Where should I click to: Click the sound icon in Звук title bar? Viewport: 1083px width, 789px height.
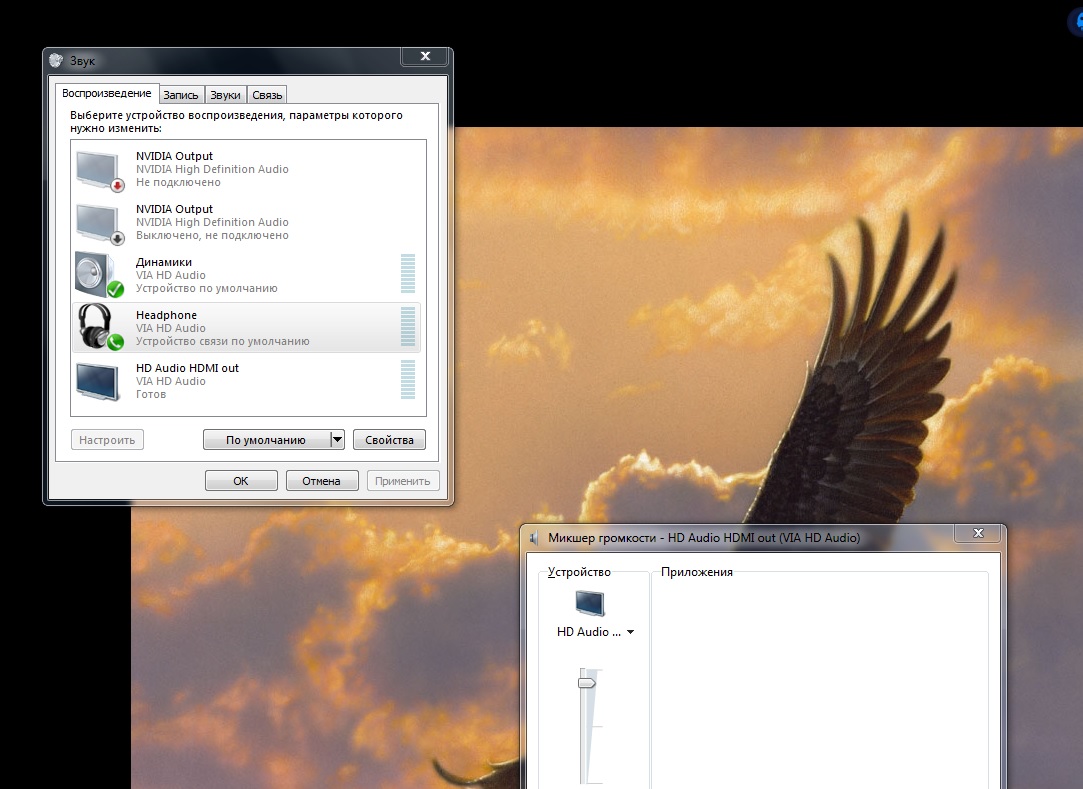click(56, 61)
